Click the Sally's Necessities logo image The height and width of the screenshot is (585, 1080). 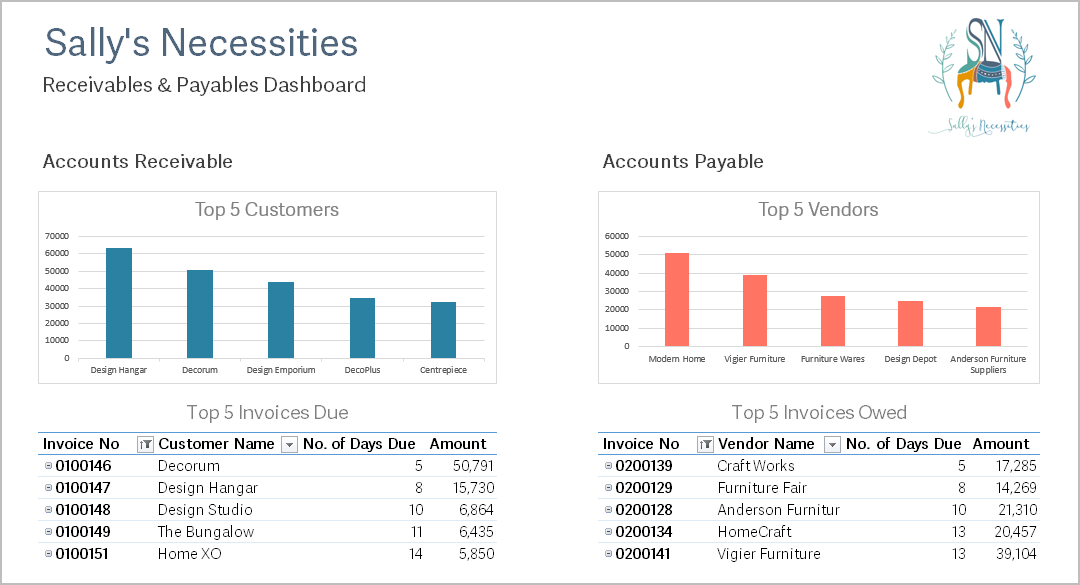point(983,76)
